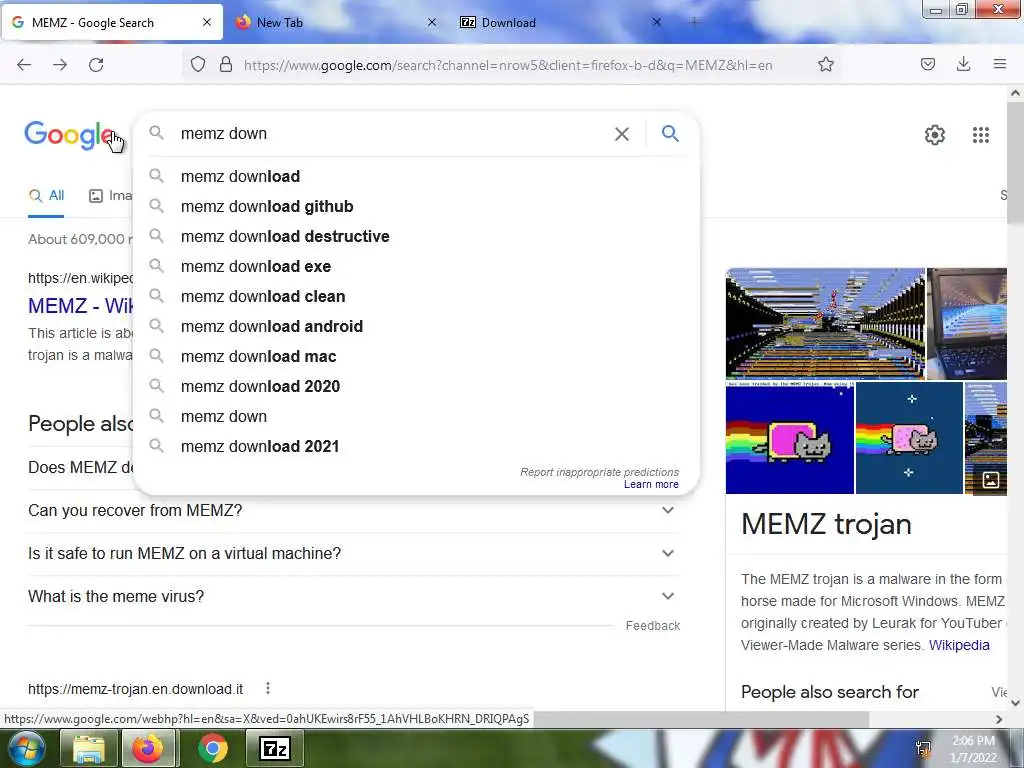Open the large MEMZ tunnel-effect thumbnail
Viewport: 1024px width, 768px height.
tap(825, 323)
